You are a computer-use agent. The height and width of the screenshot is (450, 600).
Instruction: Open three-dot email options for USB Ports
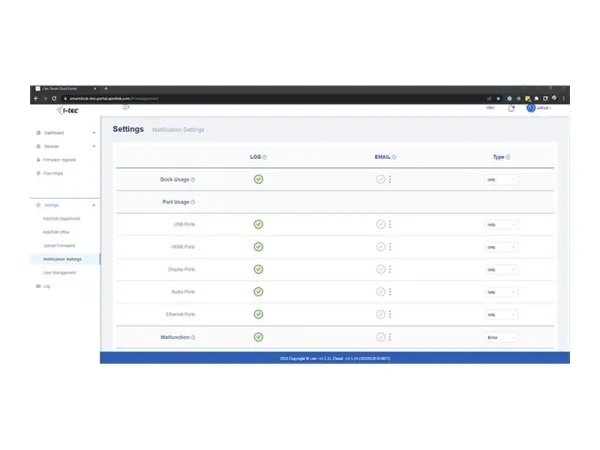coord(390,224)
